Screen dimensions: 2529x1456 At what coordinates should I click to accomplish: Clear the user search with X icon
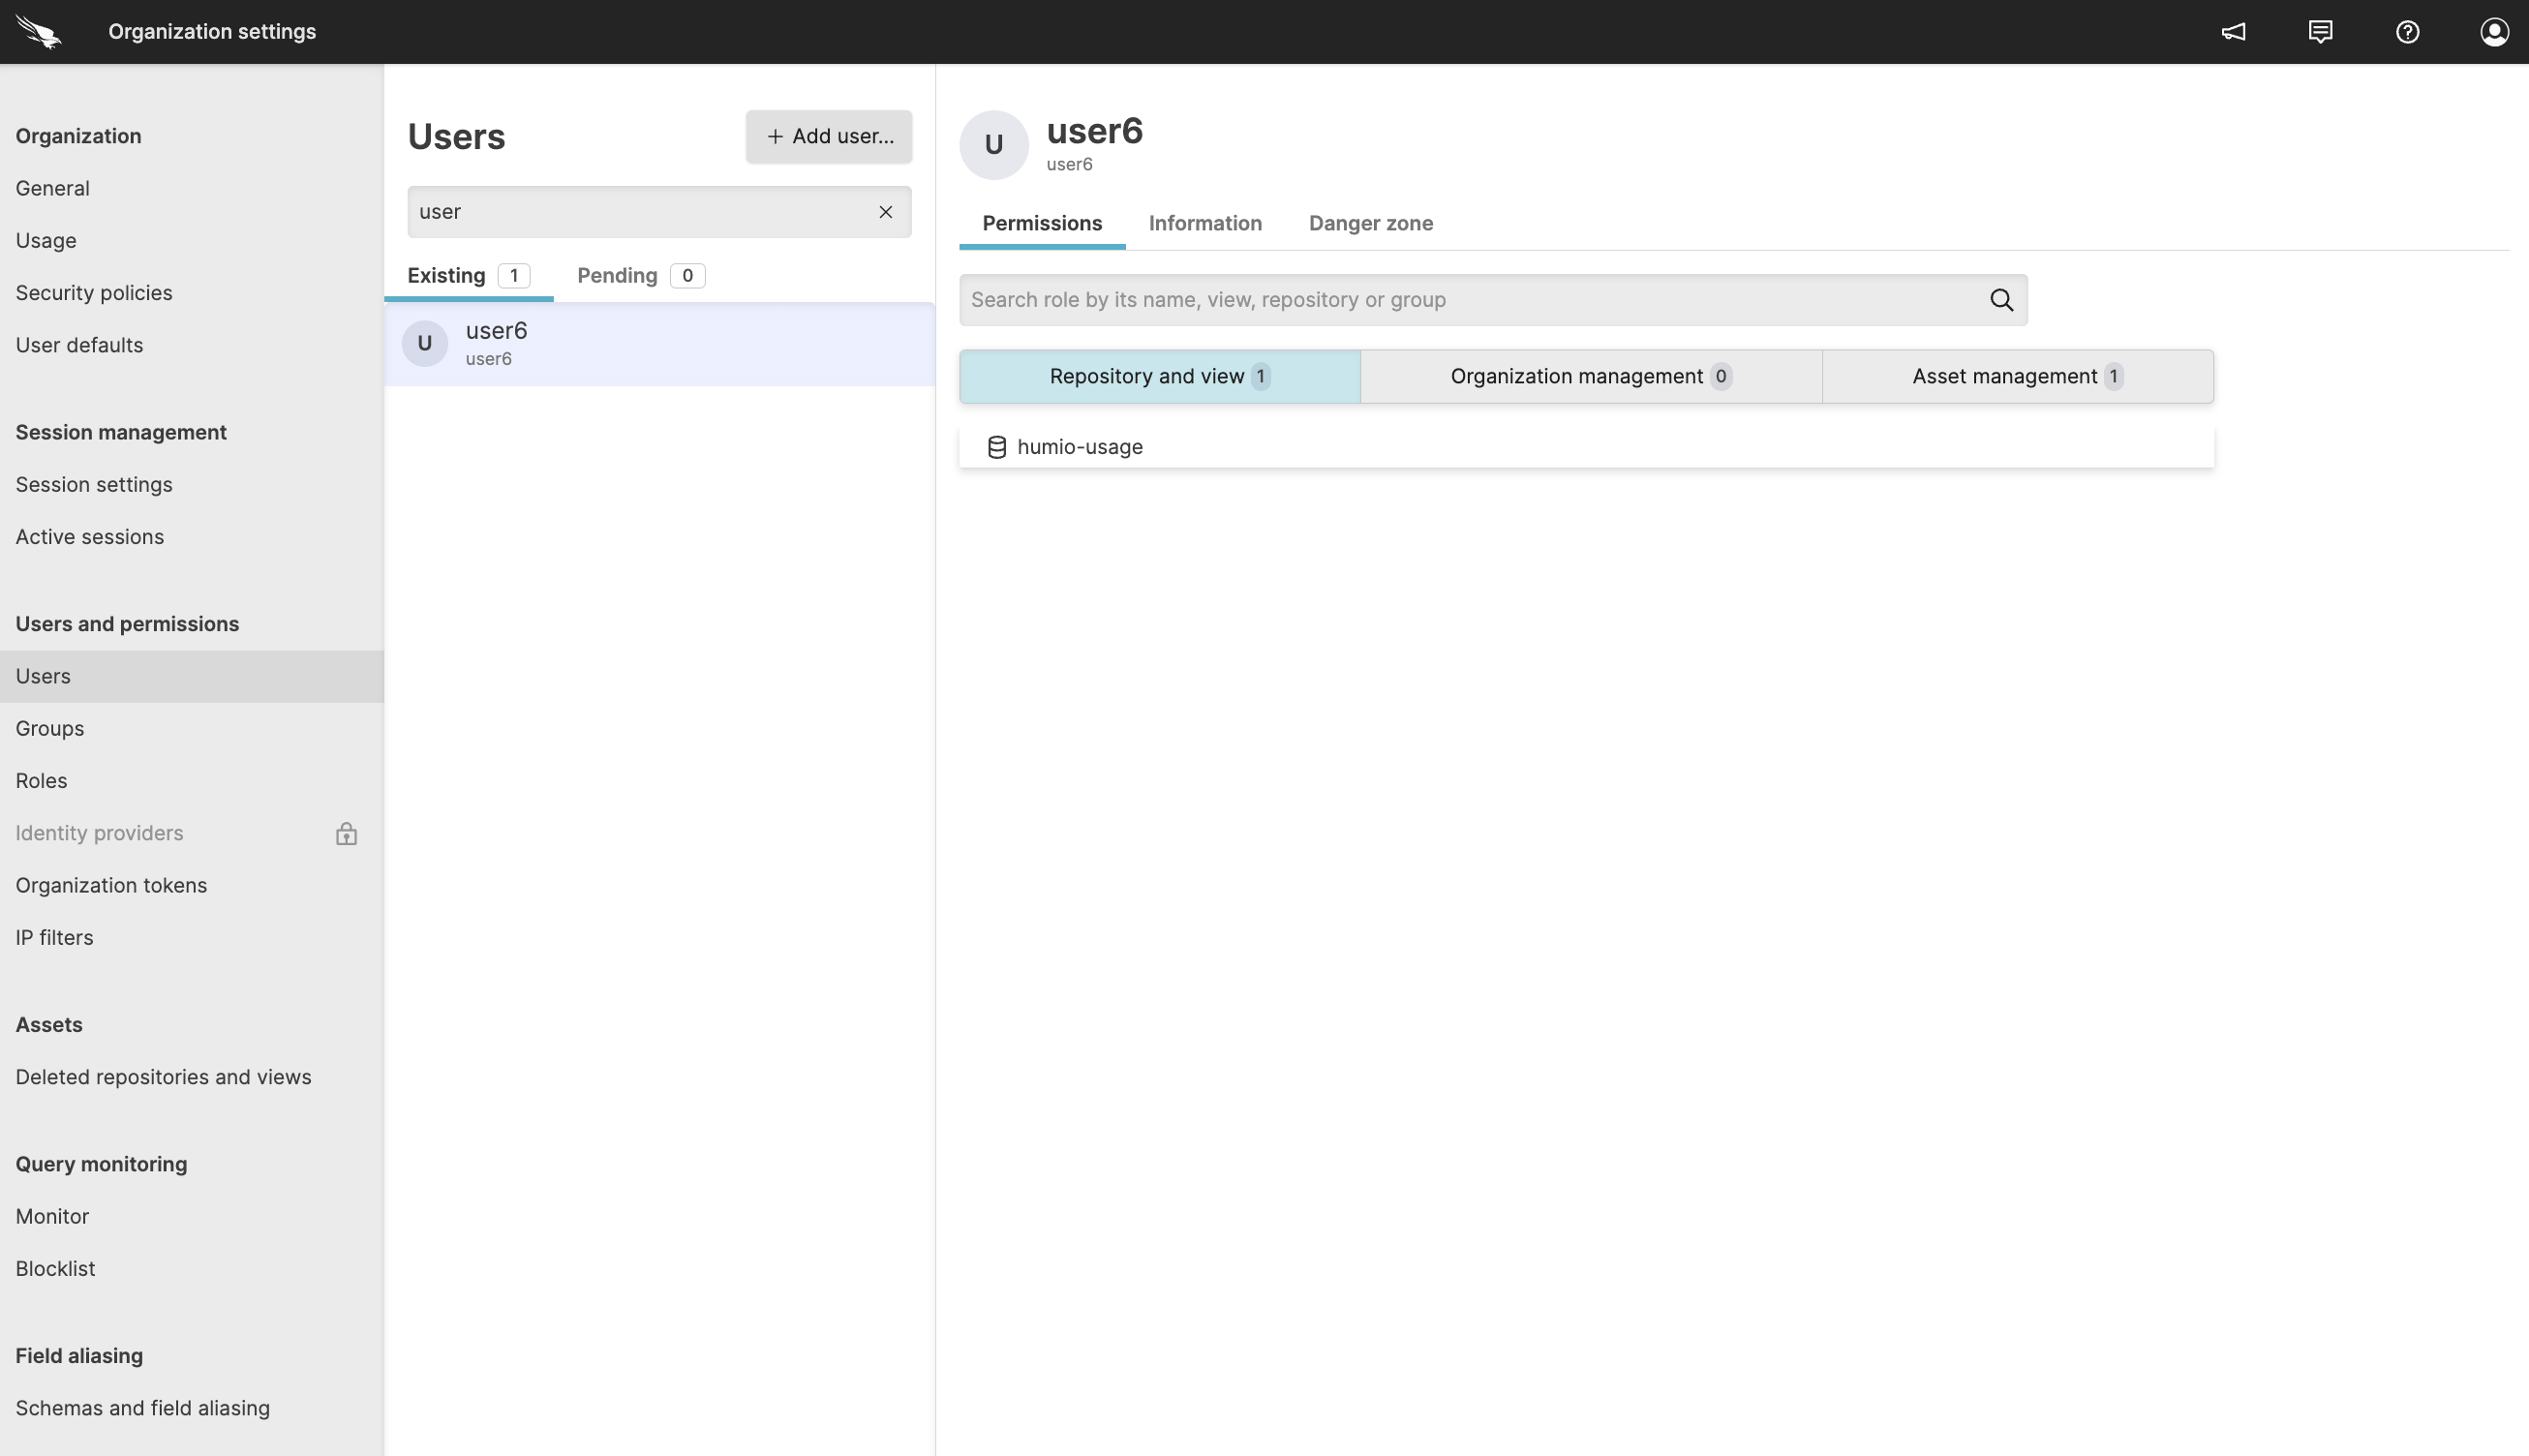tap(885, 212)
